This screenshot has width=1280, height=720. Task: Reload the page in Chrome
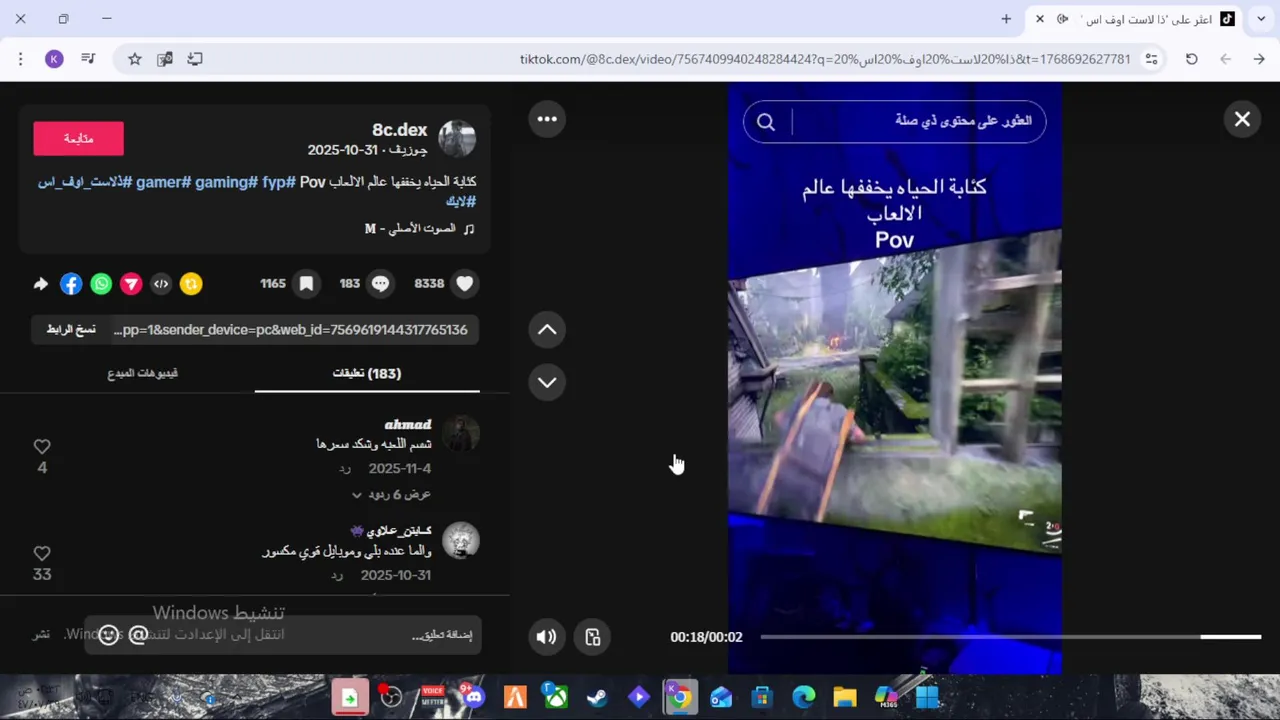click(x=1192, y=59)
